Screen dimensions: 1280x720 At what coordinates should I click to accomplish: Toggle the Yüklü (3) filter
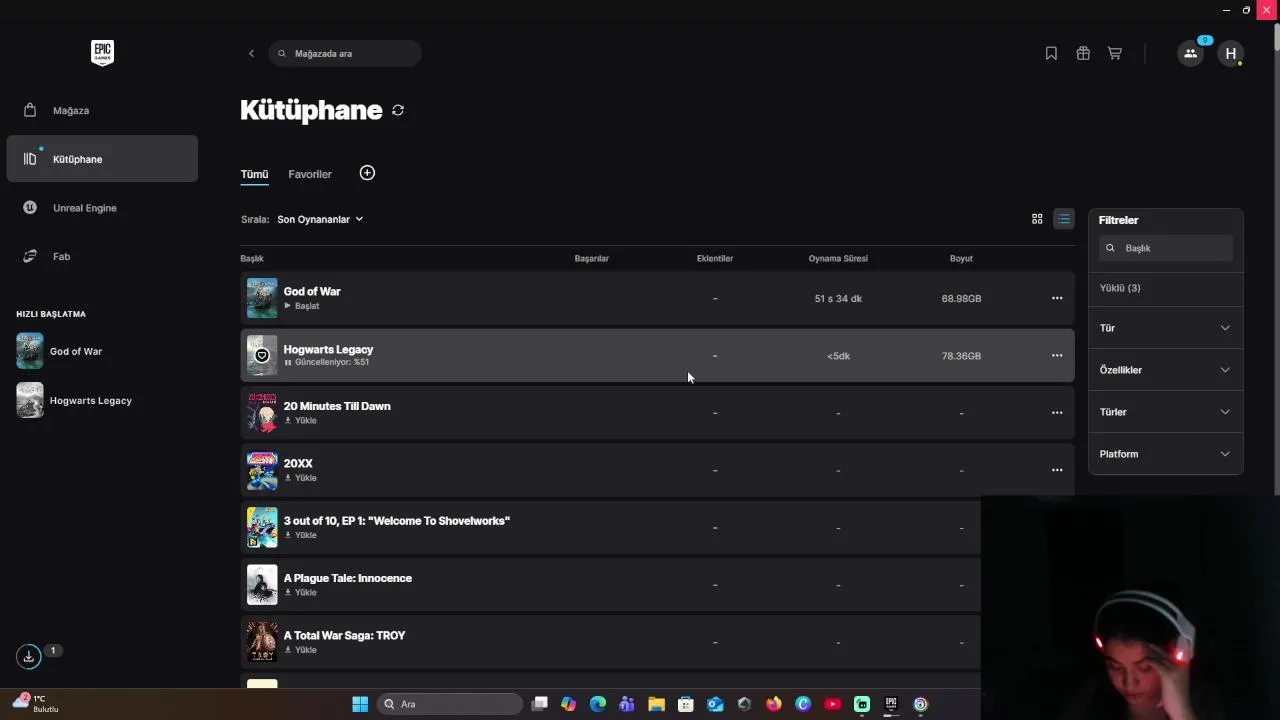click(x=1120, y=288)
